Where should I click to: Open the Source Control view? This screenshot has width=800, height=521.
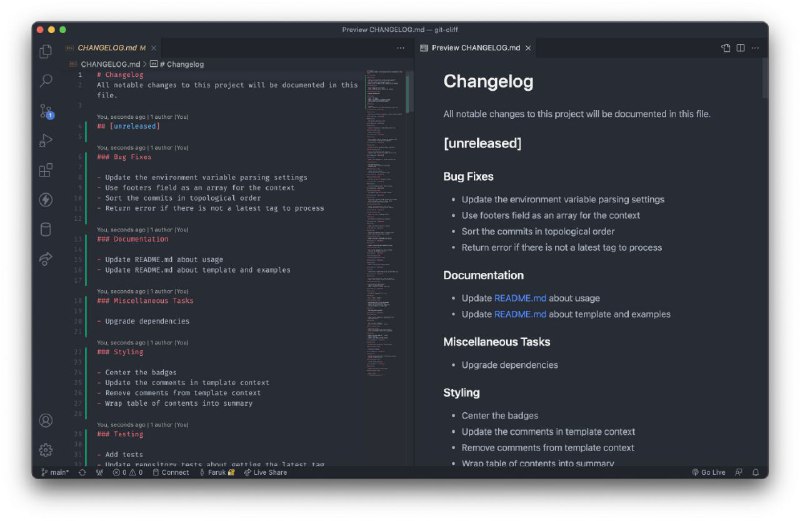(x=46, y=111)
